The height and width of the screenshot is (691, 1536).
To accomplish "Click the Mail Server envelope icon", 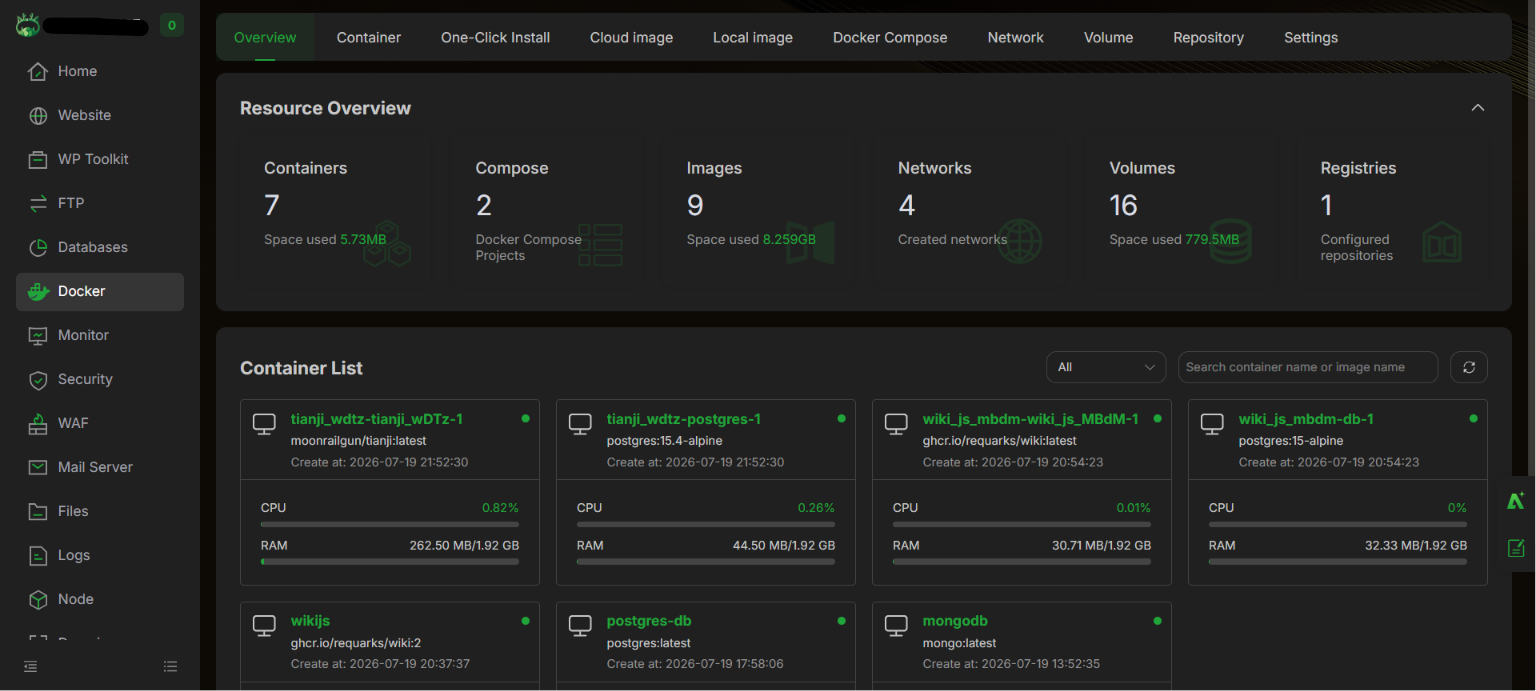I will (38, 467).
